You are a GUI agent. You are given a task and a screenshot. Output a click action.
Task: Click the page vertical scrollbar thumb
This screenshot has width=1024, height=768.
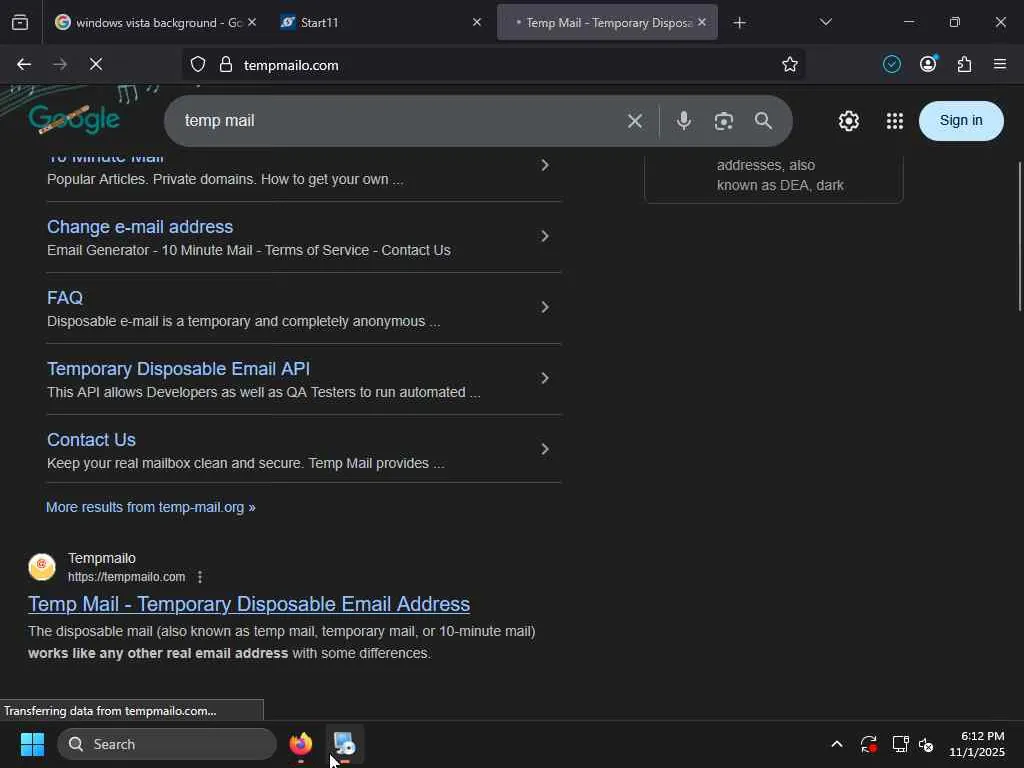click(1019, 236)
